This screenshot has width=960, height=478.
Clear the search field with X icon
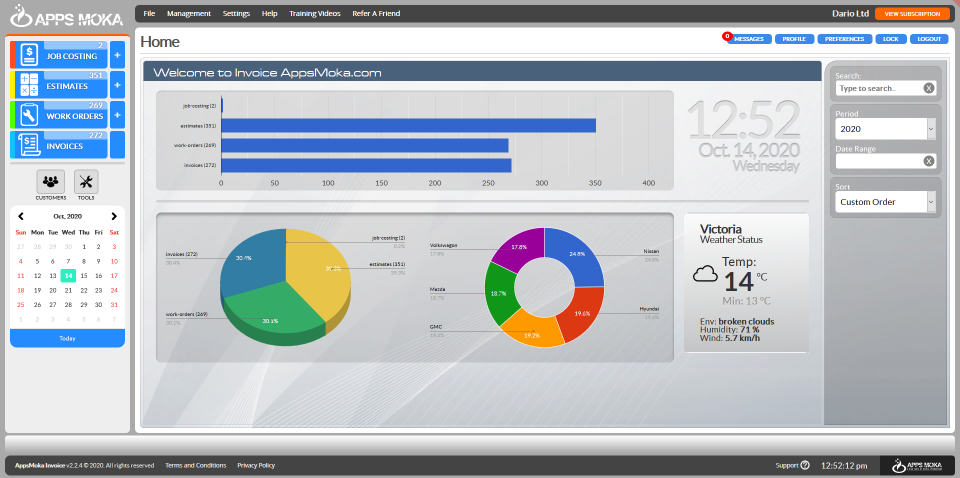coord(929,88)
